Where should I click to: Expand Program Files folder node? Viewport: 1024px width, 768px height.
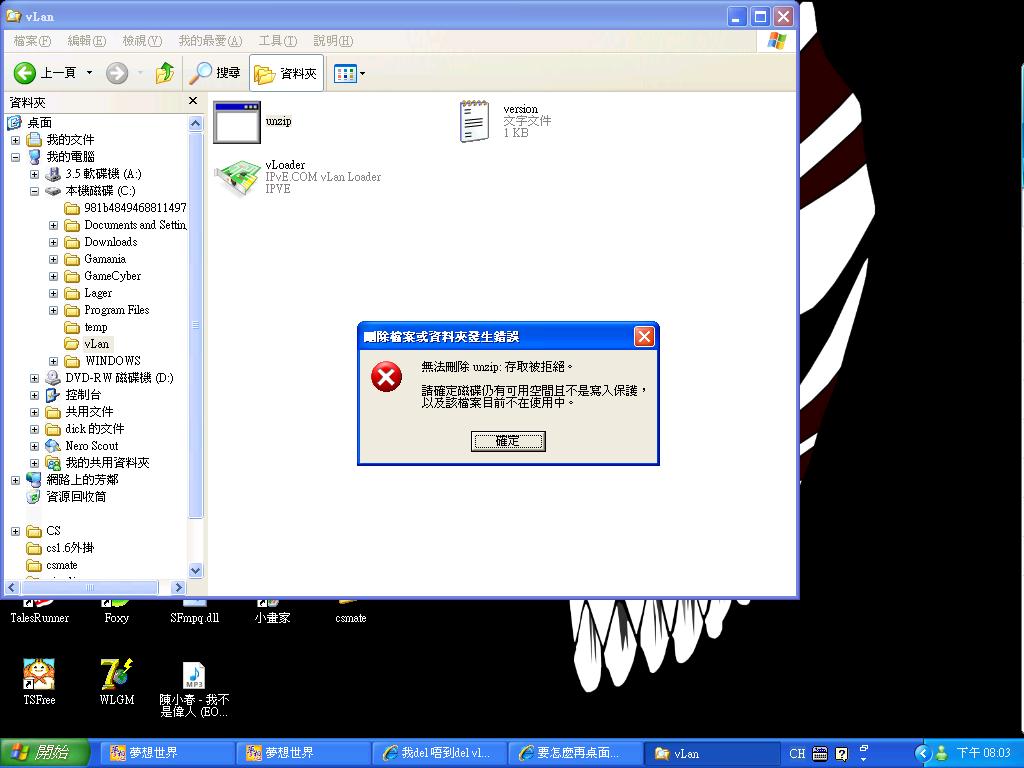tap(54, 310)
